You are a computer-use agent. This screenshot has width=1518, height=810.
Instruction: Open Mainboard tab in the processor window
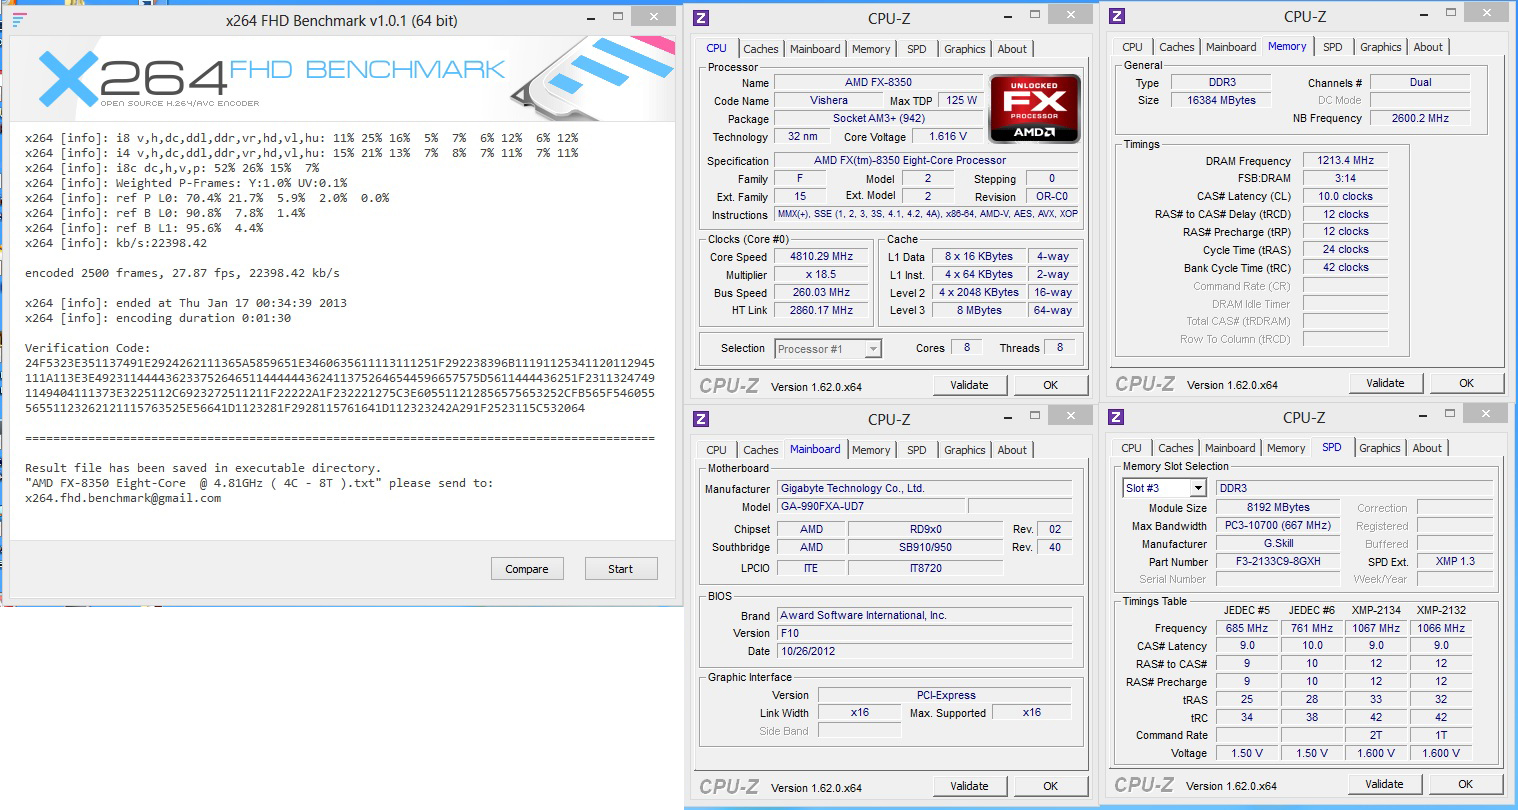tap(815, 49)
